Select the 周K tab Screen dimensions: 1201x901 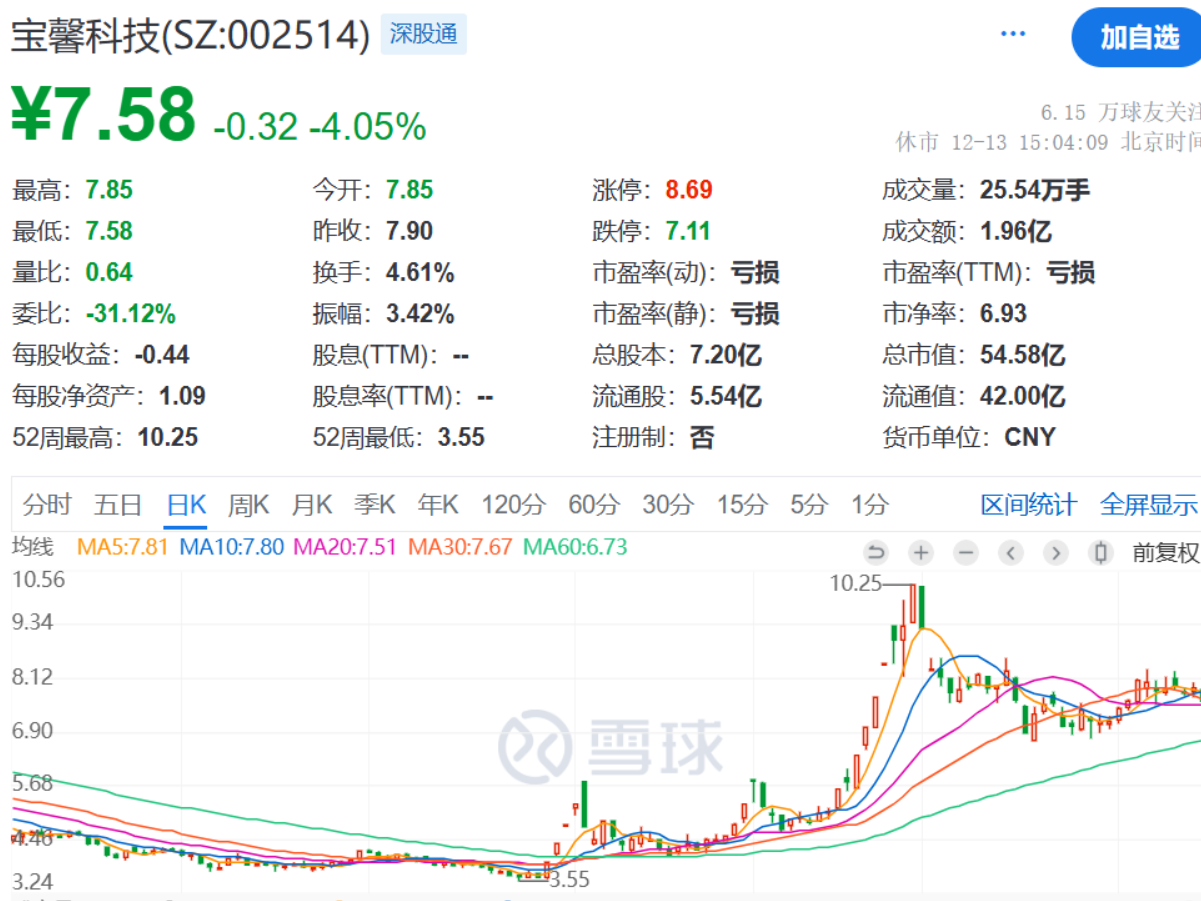click(x=249, y=505)
